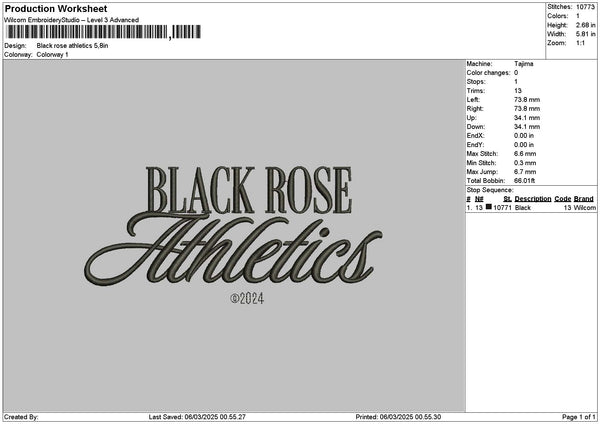Click design name 'Black rose athletics 5,8in'
600x424 pixels.
(72, 46)
